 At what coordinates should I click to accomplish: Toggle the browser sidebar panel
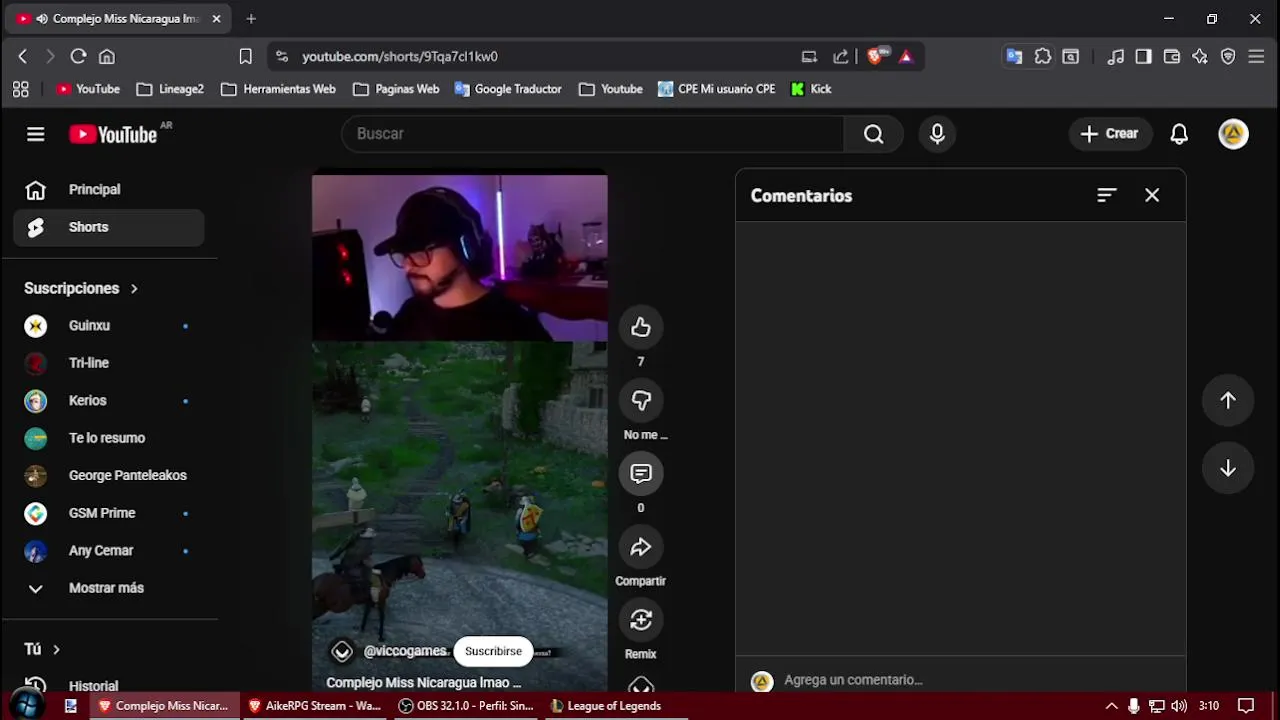pos(1144,57)
